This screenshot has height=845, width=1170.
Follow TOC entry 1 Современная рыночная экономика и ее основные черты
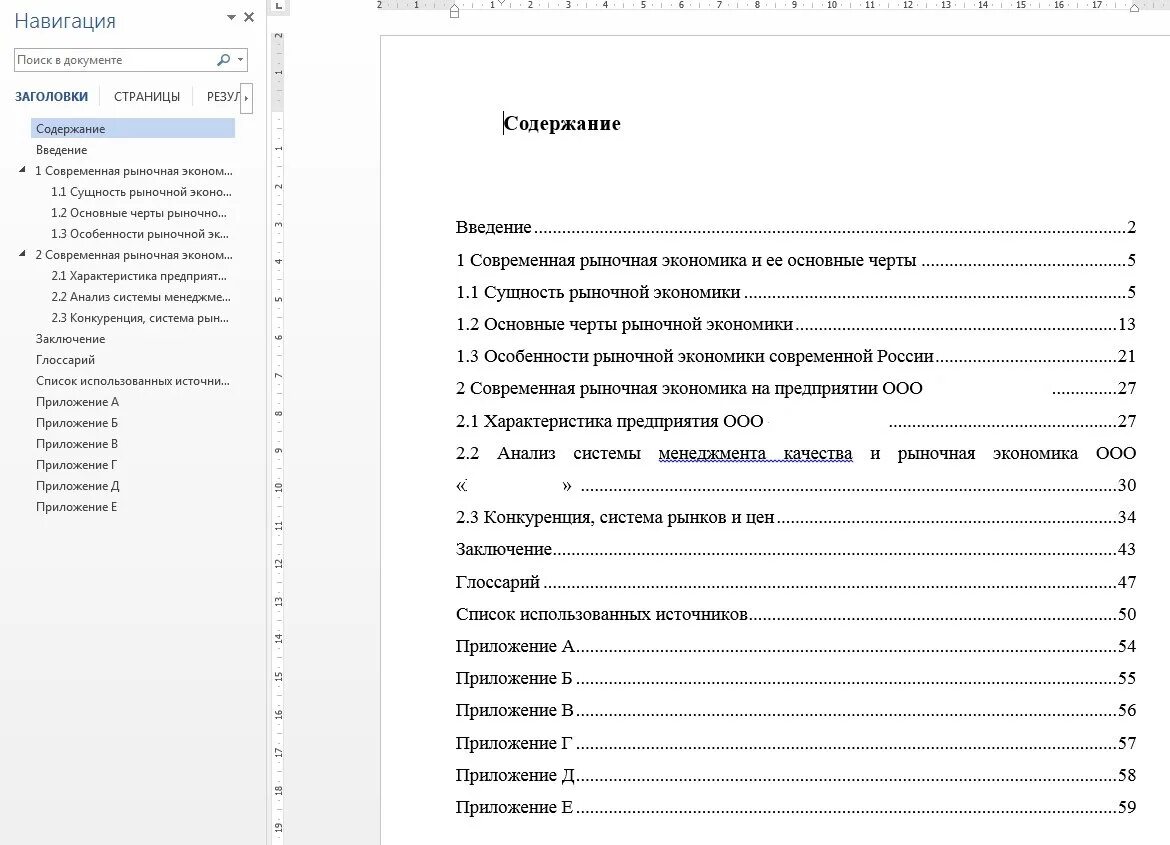pyautogui.click(x=795, y=260)
